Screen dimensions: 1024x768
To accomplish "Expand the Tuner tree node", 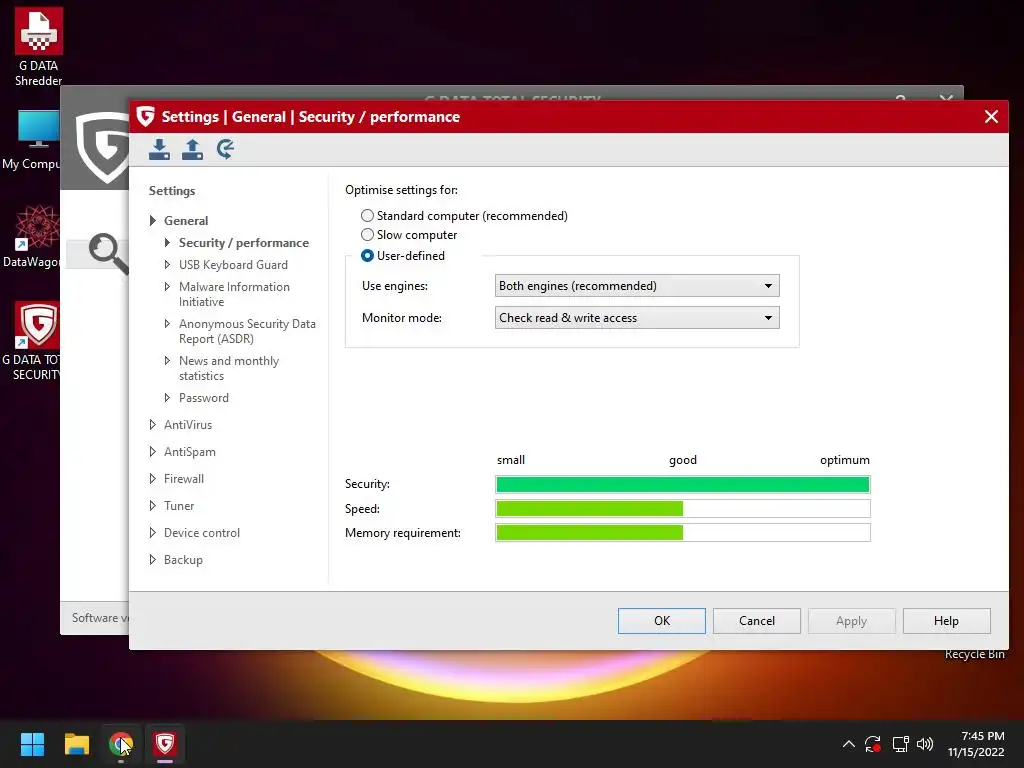I will tap(152, 505).
